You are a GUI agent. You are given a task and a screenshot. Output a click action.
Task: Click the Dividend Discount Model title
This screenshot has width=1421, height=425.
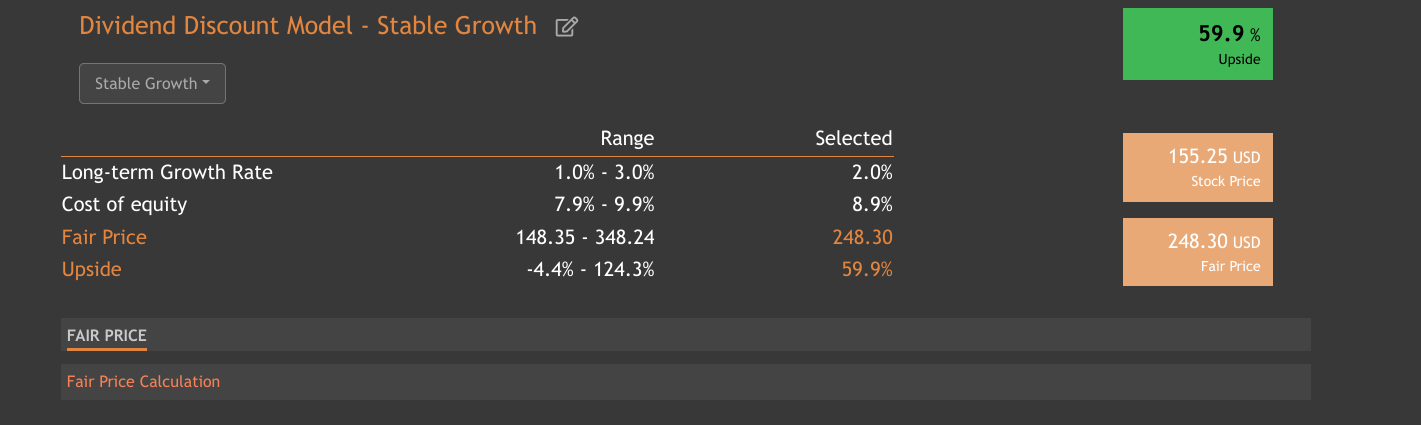[308, 26]
